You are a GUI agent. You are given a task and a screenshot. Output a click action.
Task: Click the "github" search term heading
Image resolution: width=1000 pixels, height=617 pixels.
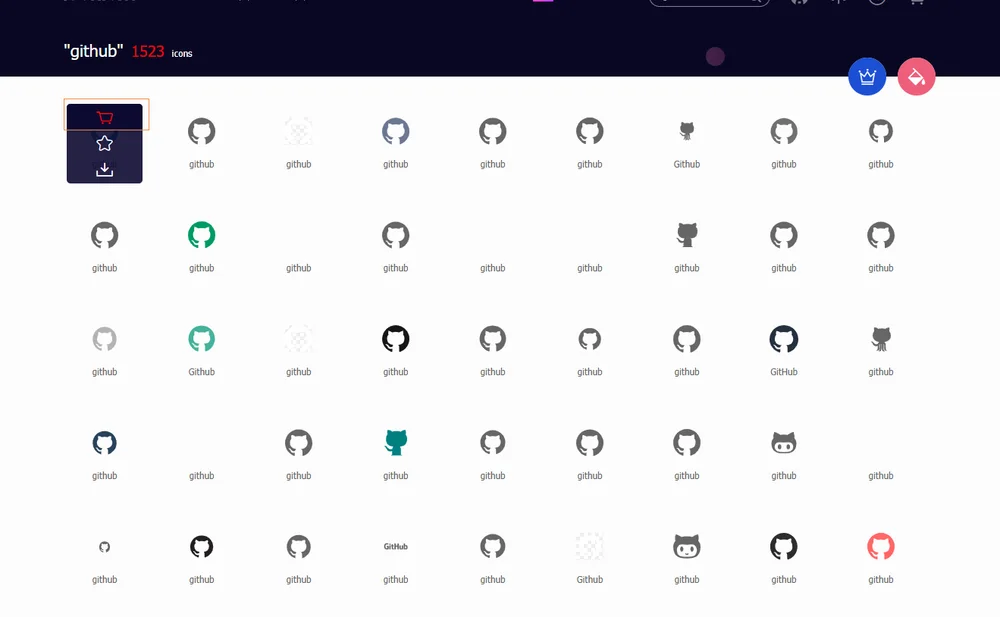93,51
